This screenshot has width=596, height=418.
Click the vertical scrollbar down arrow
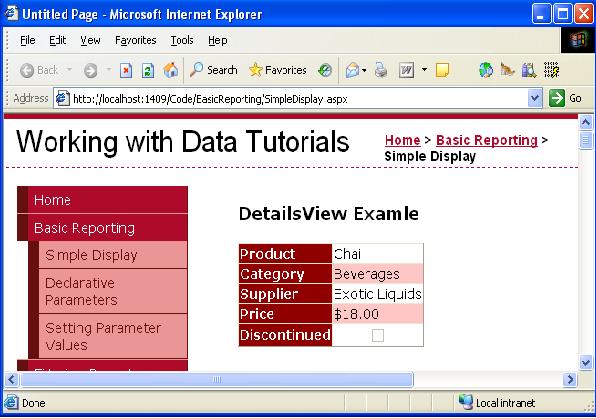click(586, 362)
